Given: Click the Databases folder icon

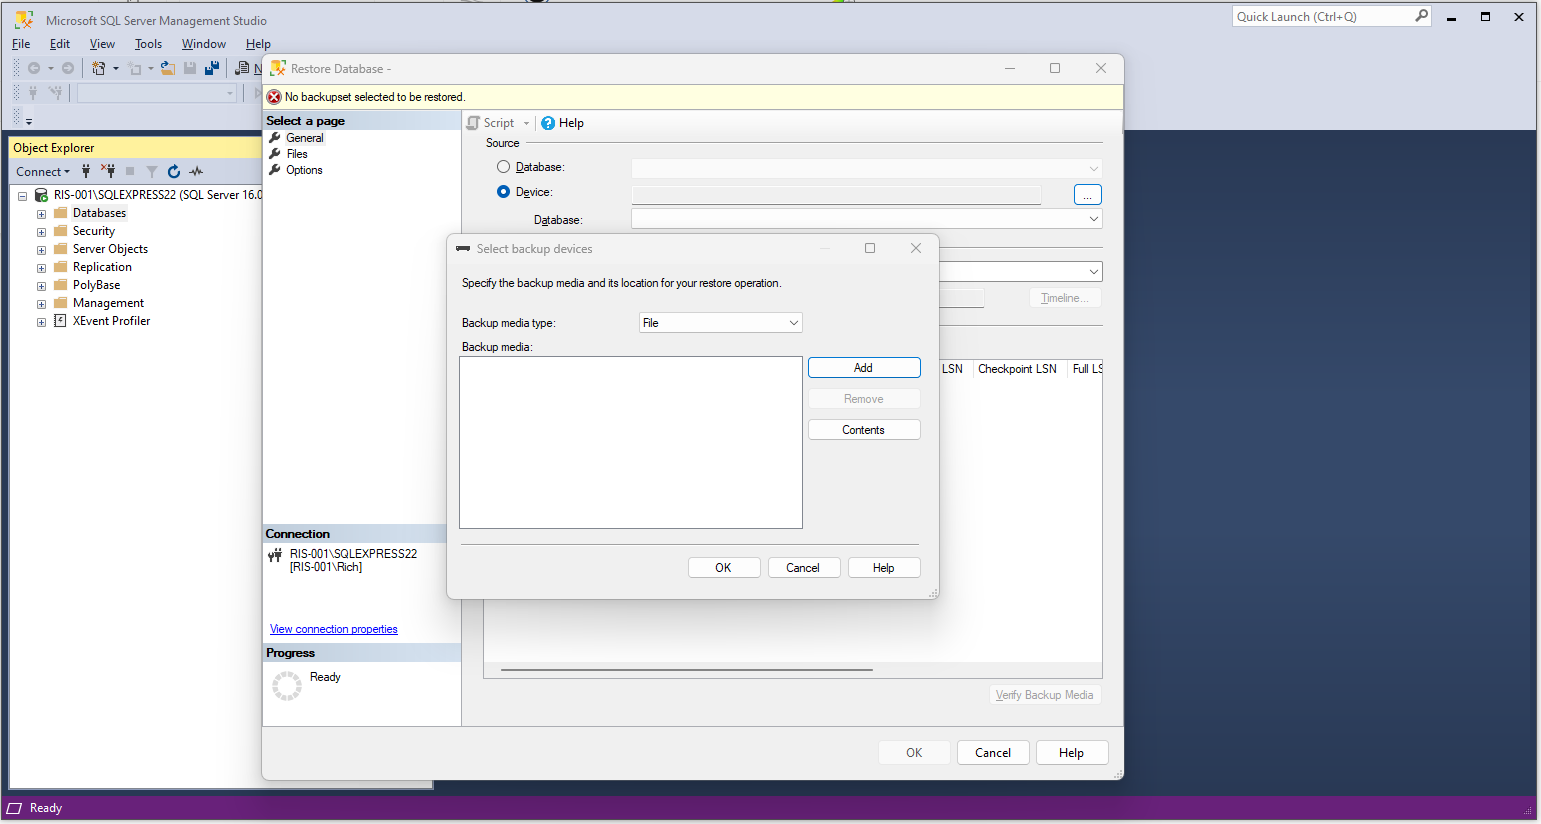Looking at the screenshot, I should coord(61,213).
